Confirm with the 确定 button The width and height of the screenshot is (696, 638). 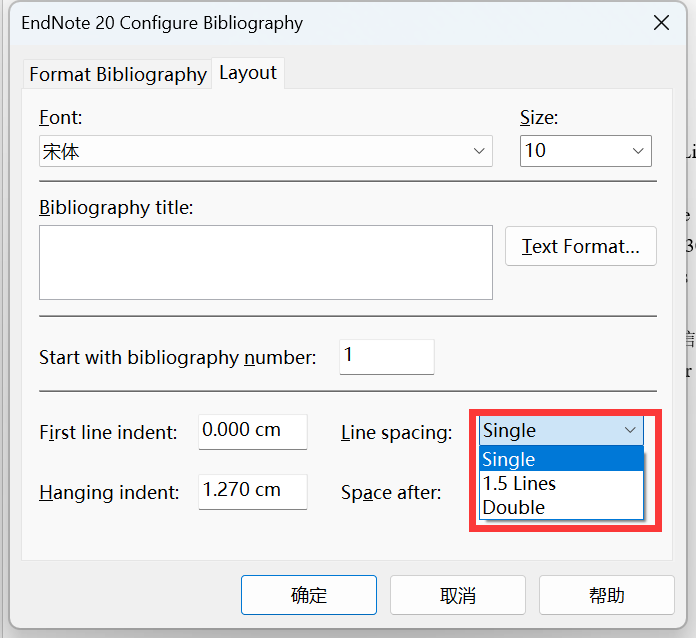[309, 595]
